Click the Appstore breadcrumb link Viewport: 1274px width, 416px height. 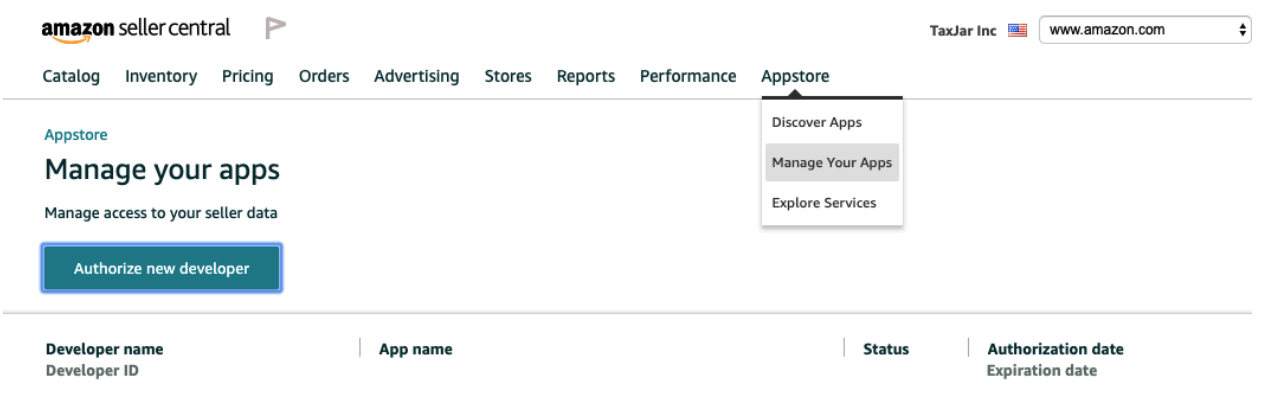pos(76,133)
